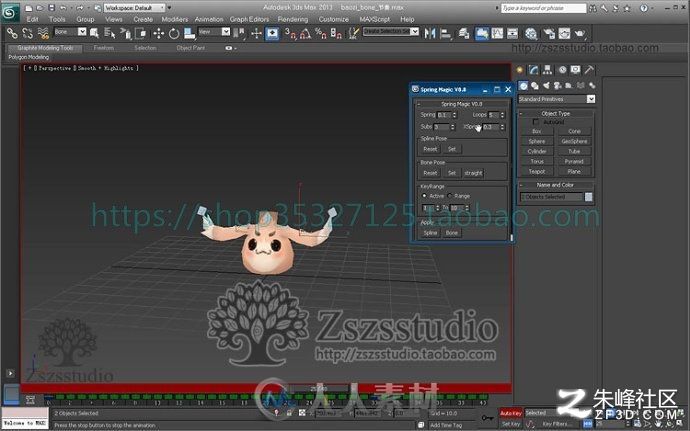Image resolution: width=690 pixels, height=431 pixels.
Task: Toggle the 3D Snaps icon
Action: click(x=290, y=33)
